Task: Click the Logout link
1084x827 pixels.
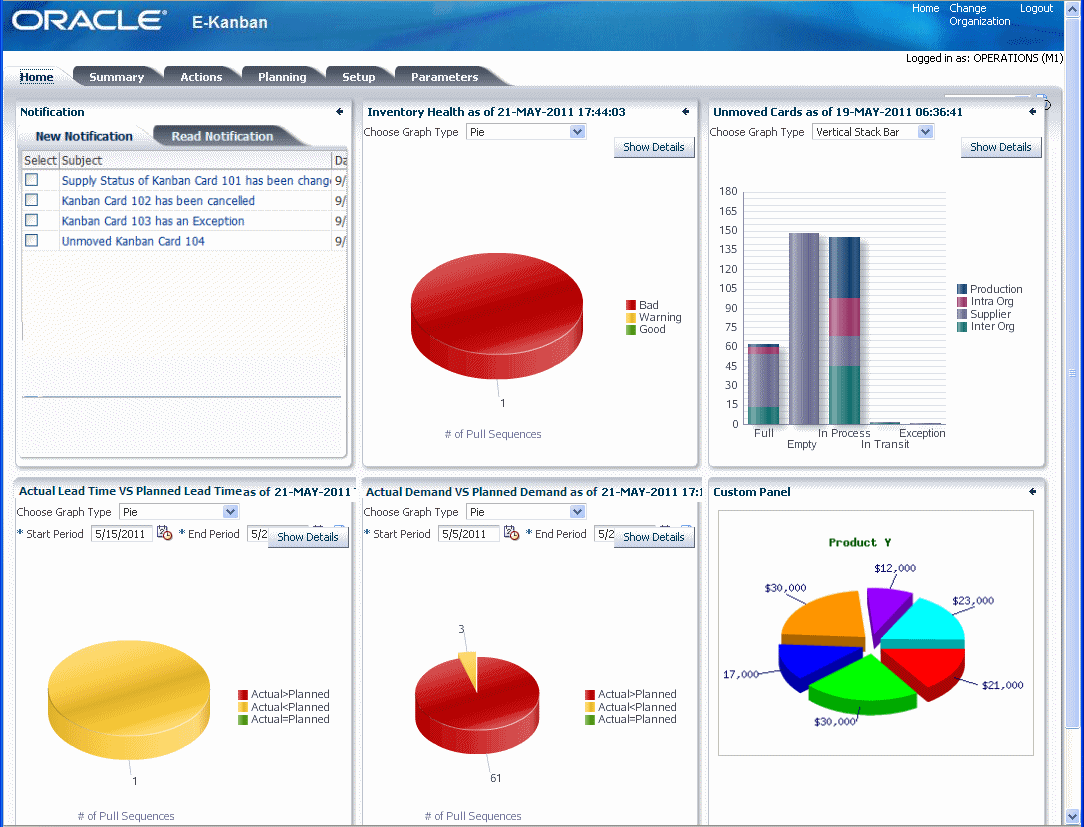Action: pos(1036,8)
